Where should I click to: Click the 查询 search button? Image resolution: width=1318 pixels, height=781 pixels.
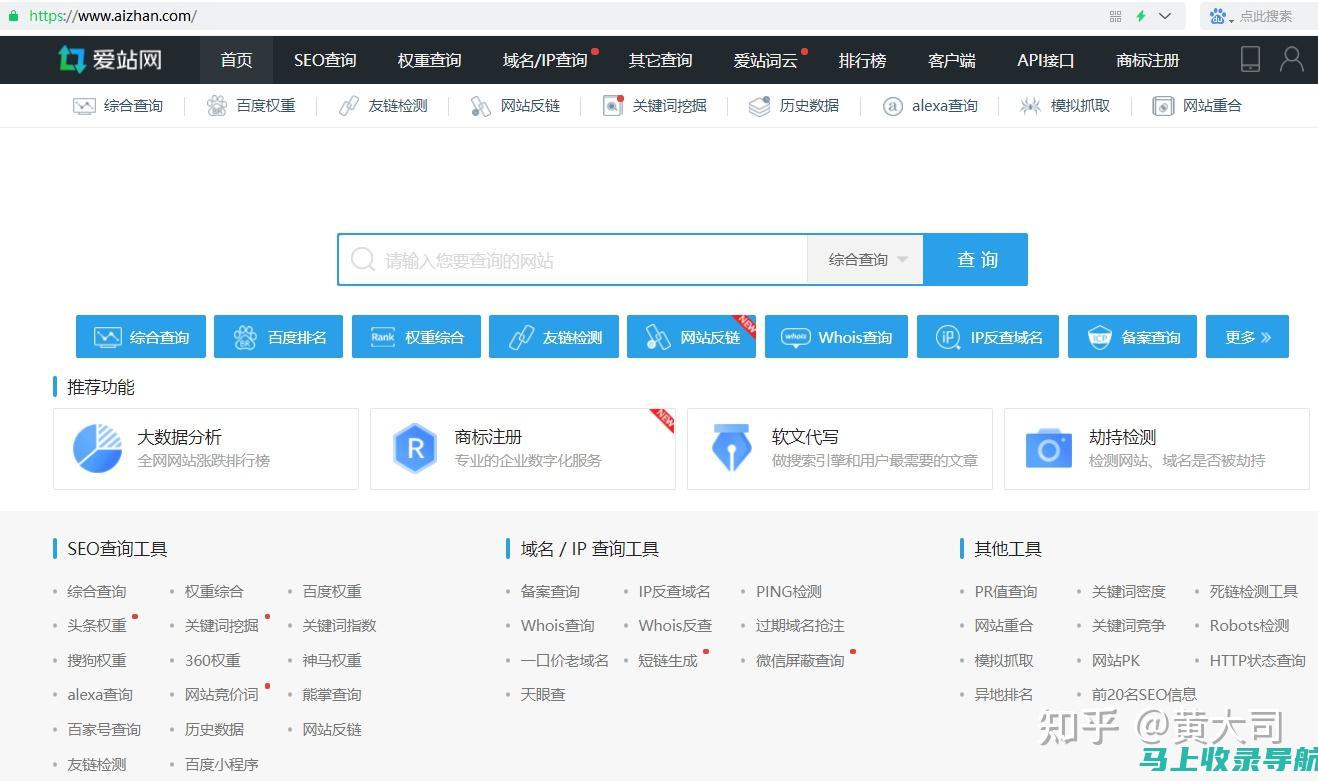point(976,260)
